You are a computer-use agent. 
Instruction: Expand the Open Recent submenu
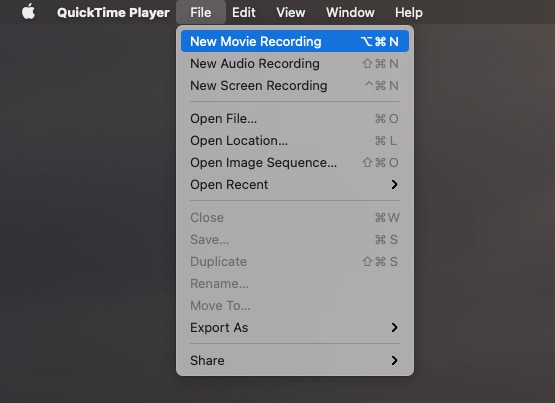pos(295,184)
